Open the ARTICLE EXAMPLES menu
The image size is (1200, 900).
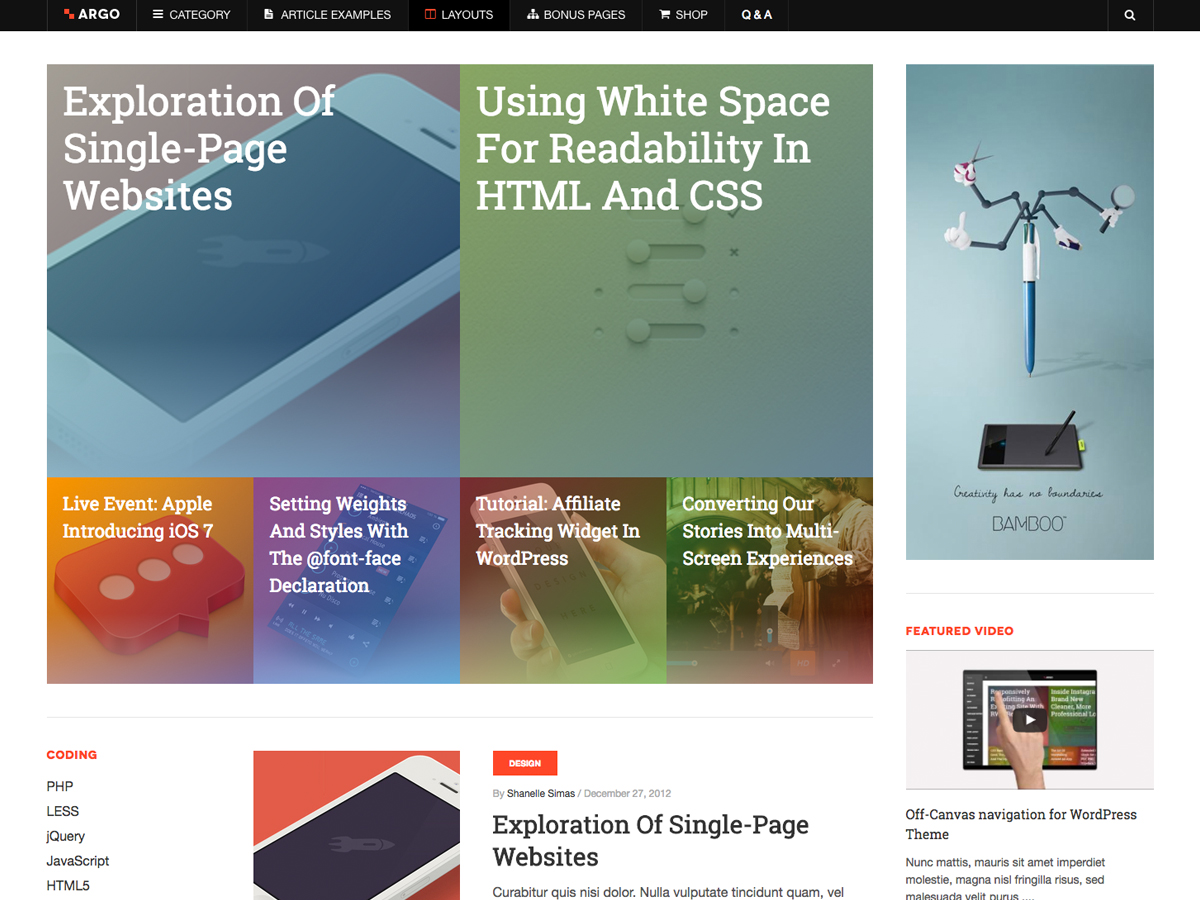328,15
